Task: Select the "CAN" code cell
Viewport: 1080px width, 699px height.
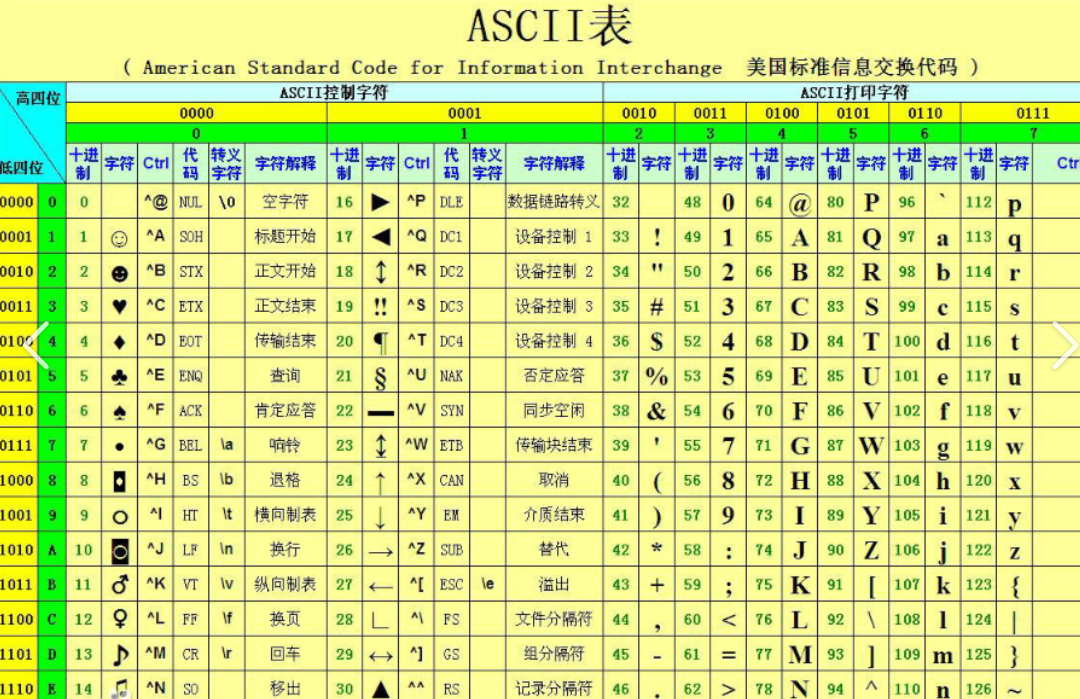Action: coord(451,480)
